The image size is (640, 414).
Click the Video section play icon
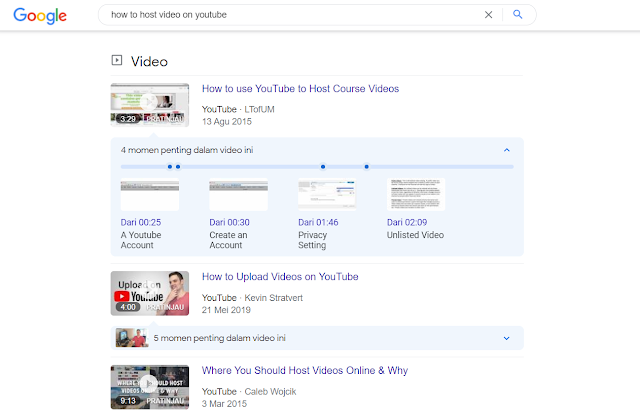coord(117,60)
